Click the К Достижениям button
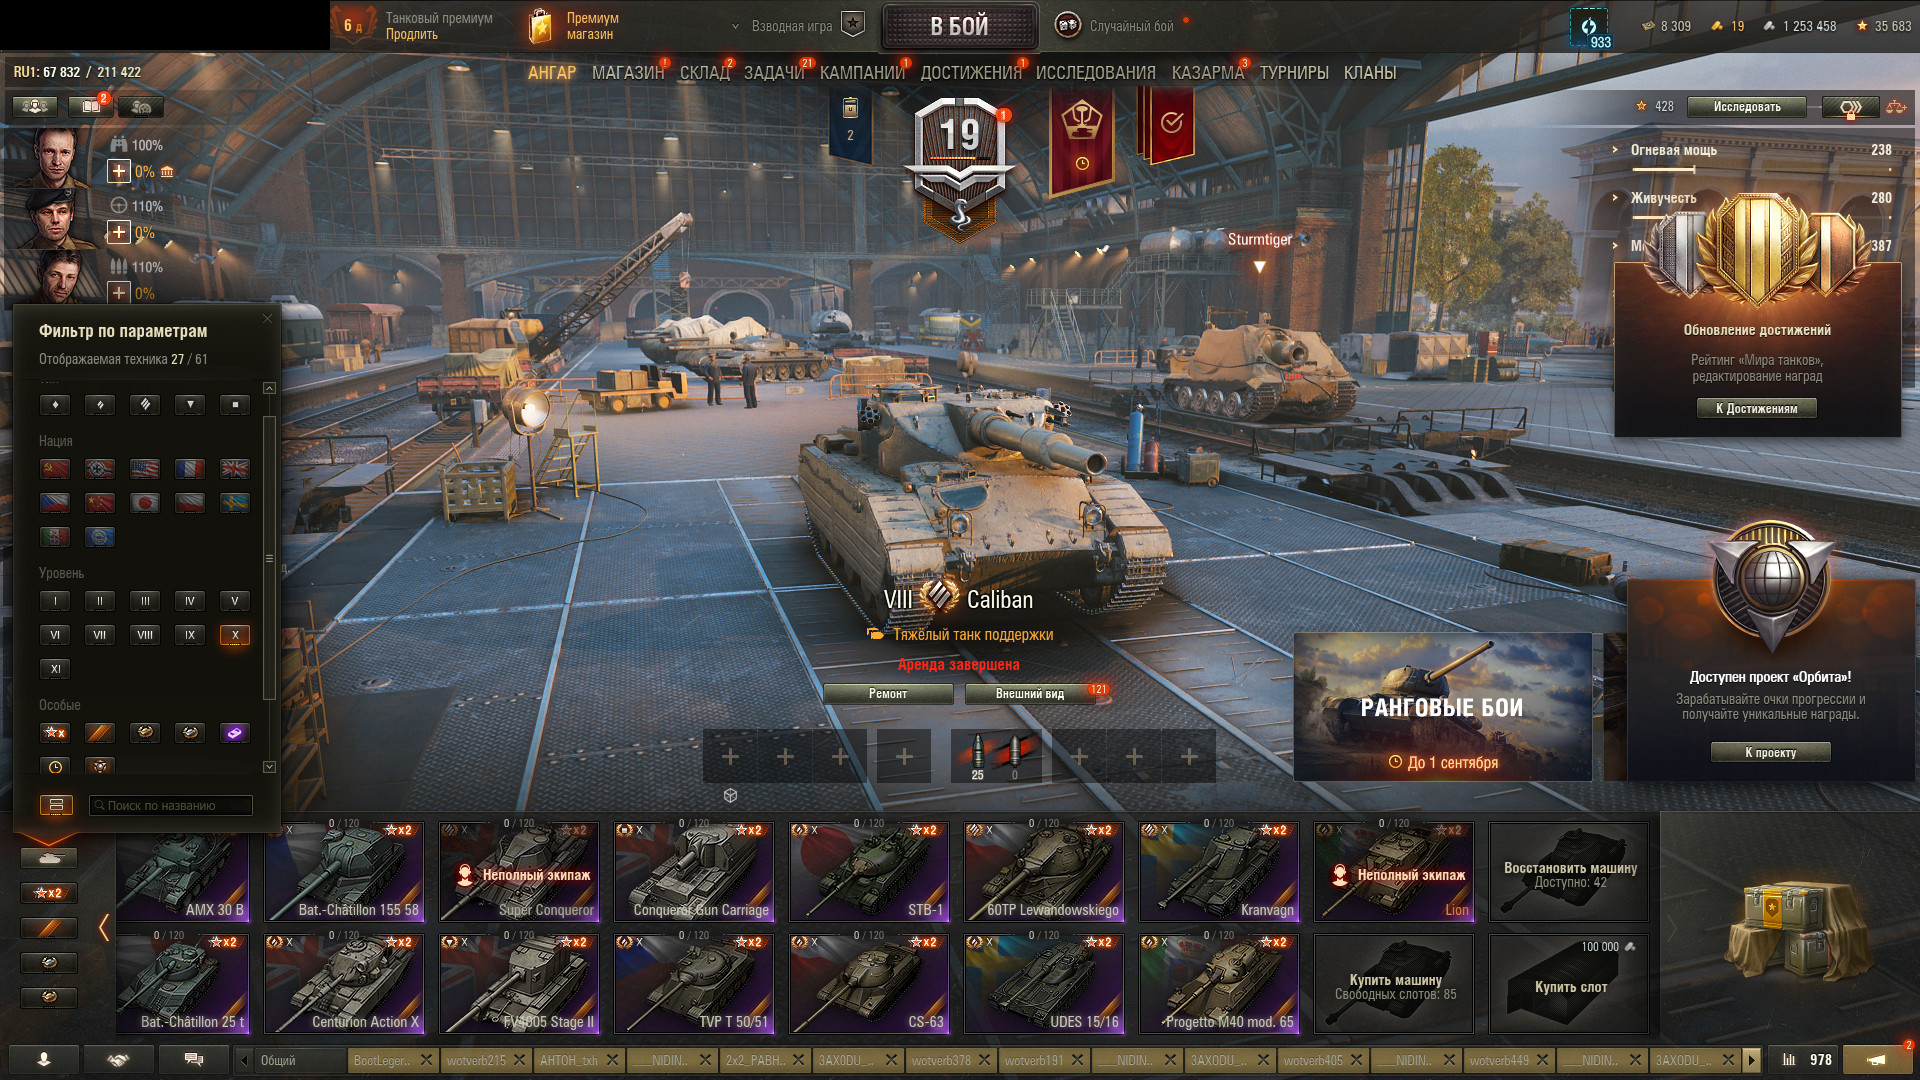 pyautogui.click(x=1757, y=408)
